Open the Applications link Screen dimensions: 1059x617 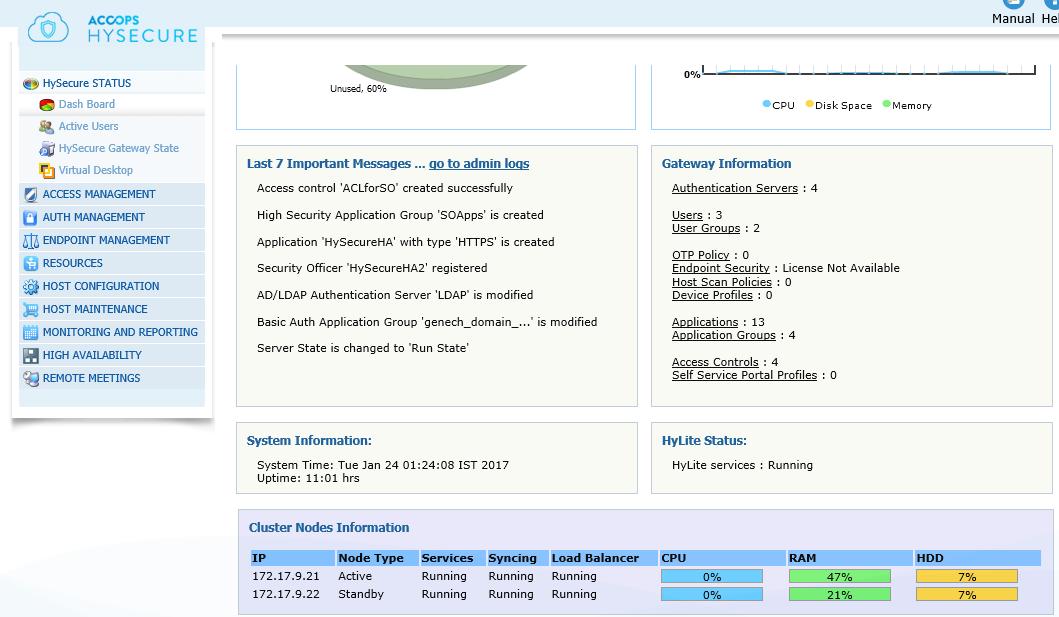[705, 323]
